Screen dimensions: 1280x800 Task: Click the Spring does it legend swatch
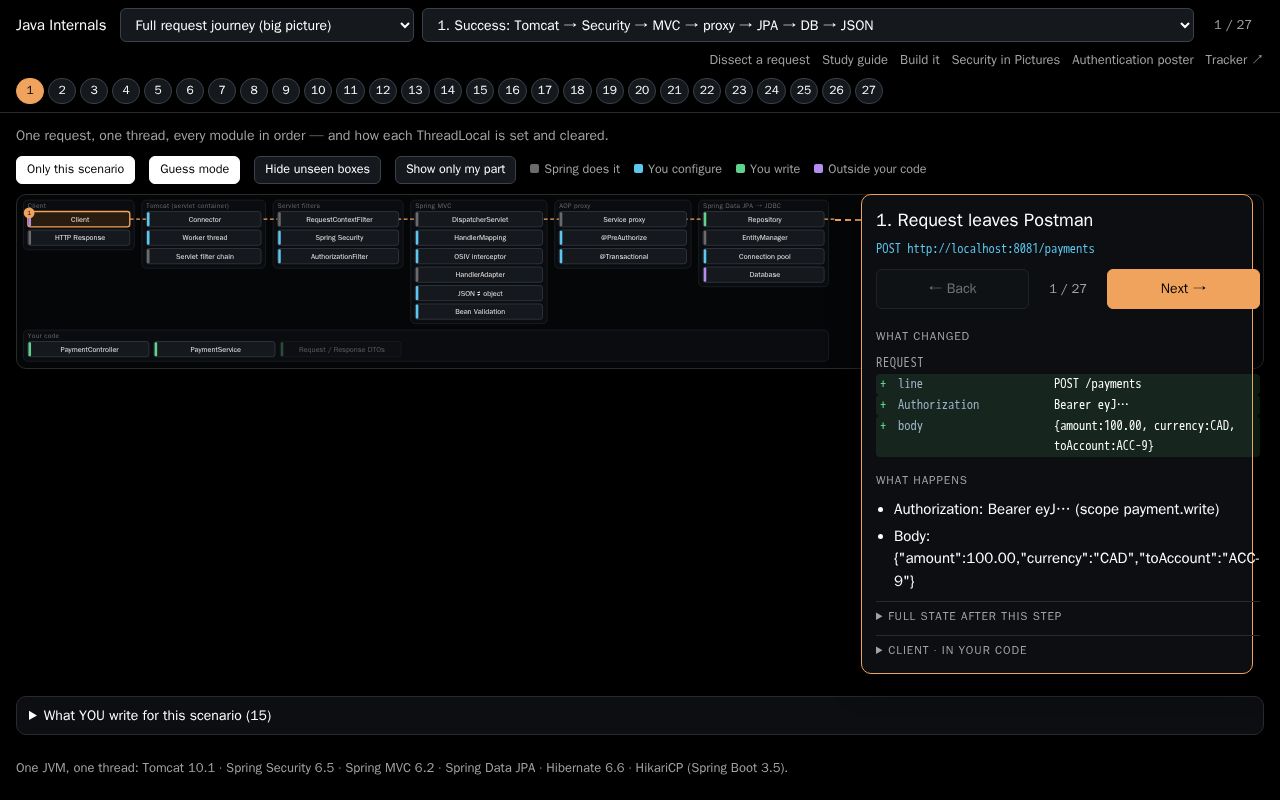tap(535, 169)
